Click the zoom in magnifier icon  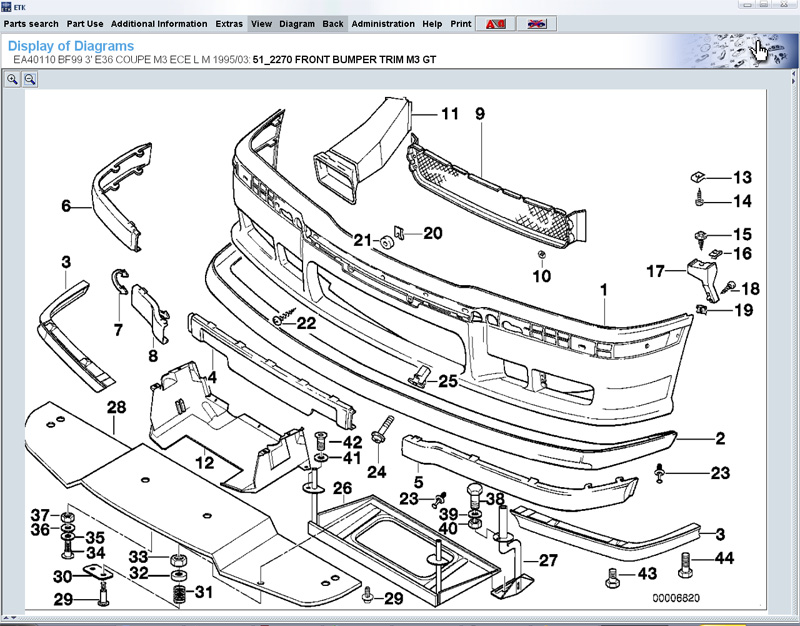14,79
